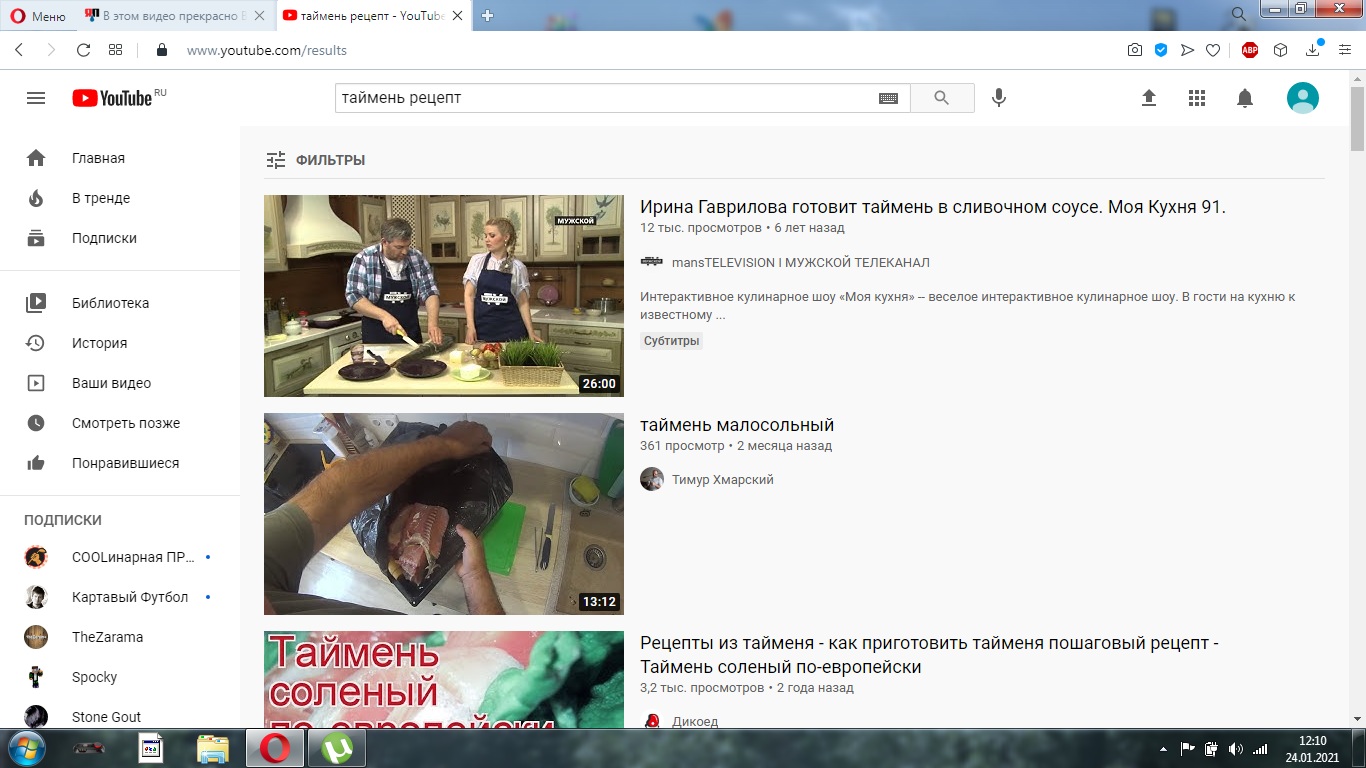The height and width of the screenshot is (768, 1366).
Task: Click the 'Таймень соленый' red-text thumbnail
Action: coord(444,680)
